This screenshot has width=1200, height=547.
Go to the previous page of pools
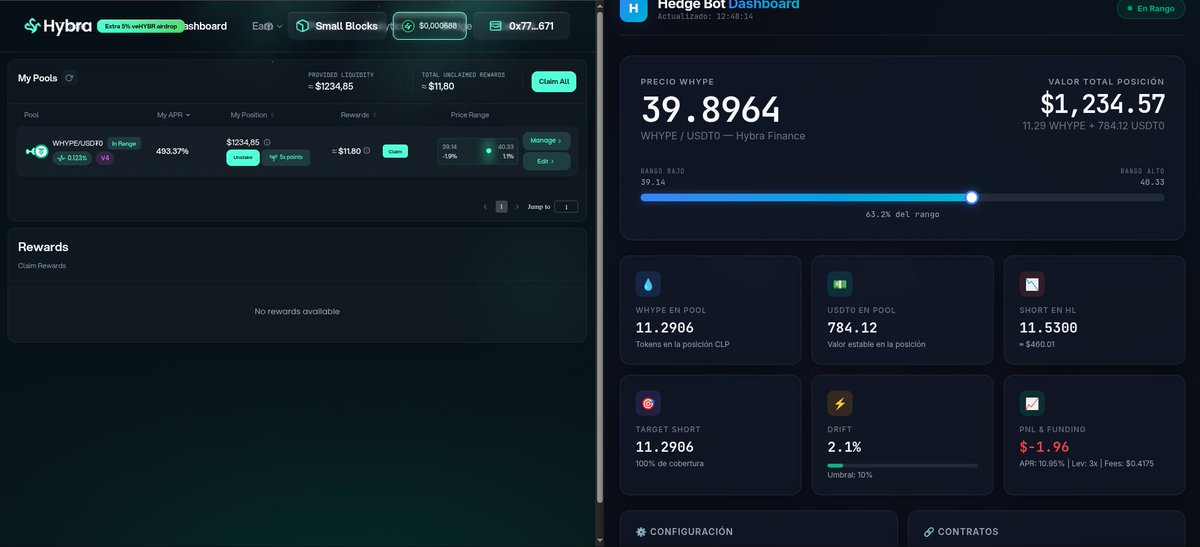coord(486,207)
